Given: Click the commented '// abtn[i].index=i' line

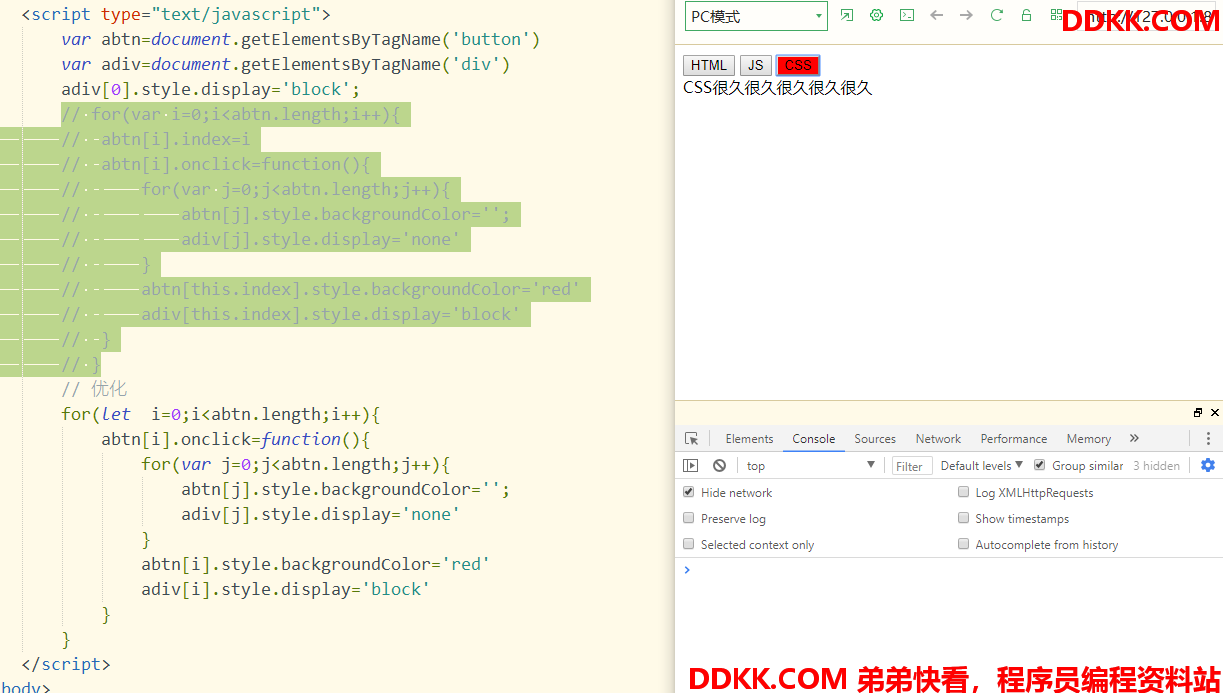Looking at the screenshot, I should coord(156,139).
